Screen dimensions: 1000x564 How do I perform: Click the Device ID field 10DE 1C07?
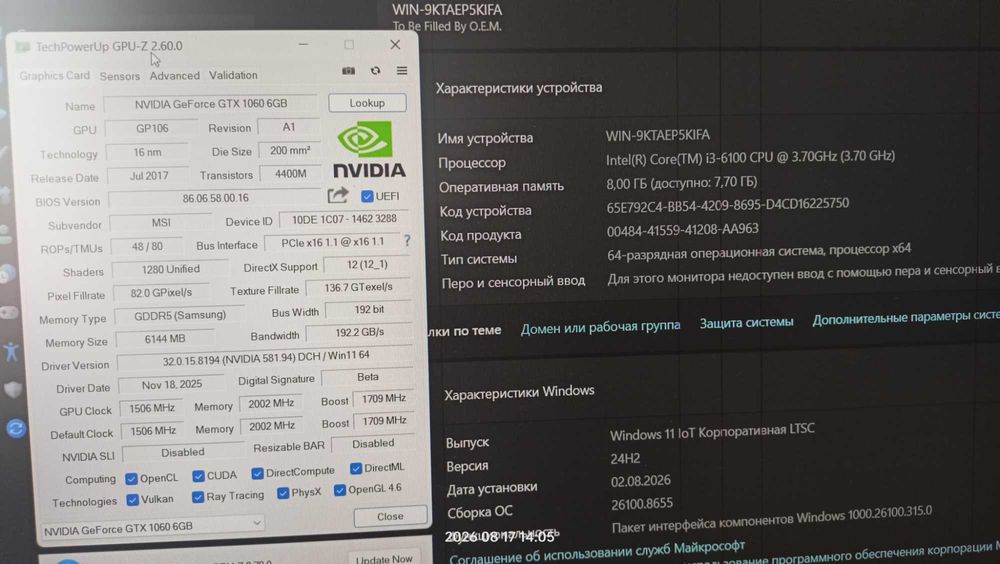pyautogui.click(x=344, y=219)
